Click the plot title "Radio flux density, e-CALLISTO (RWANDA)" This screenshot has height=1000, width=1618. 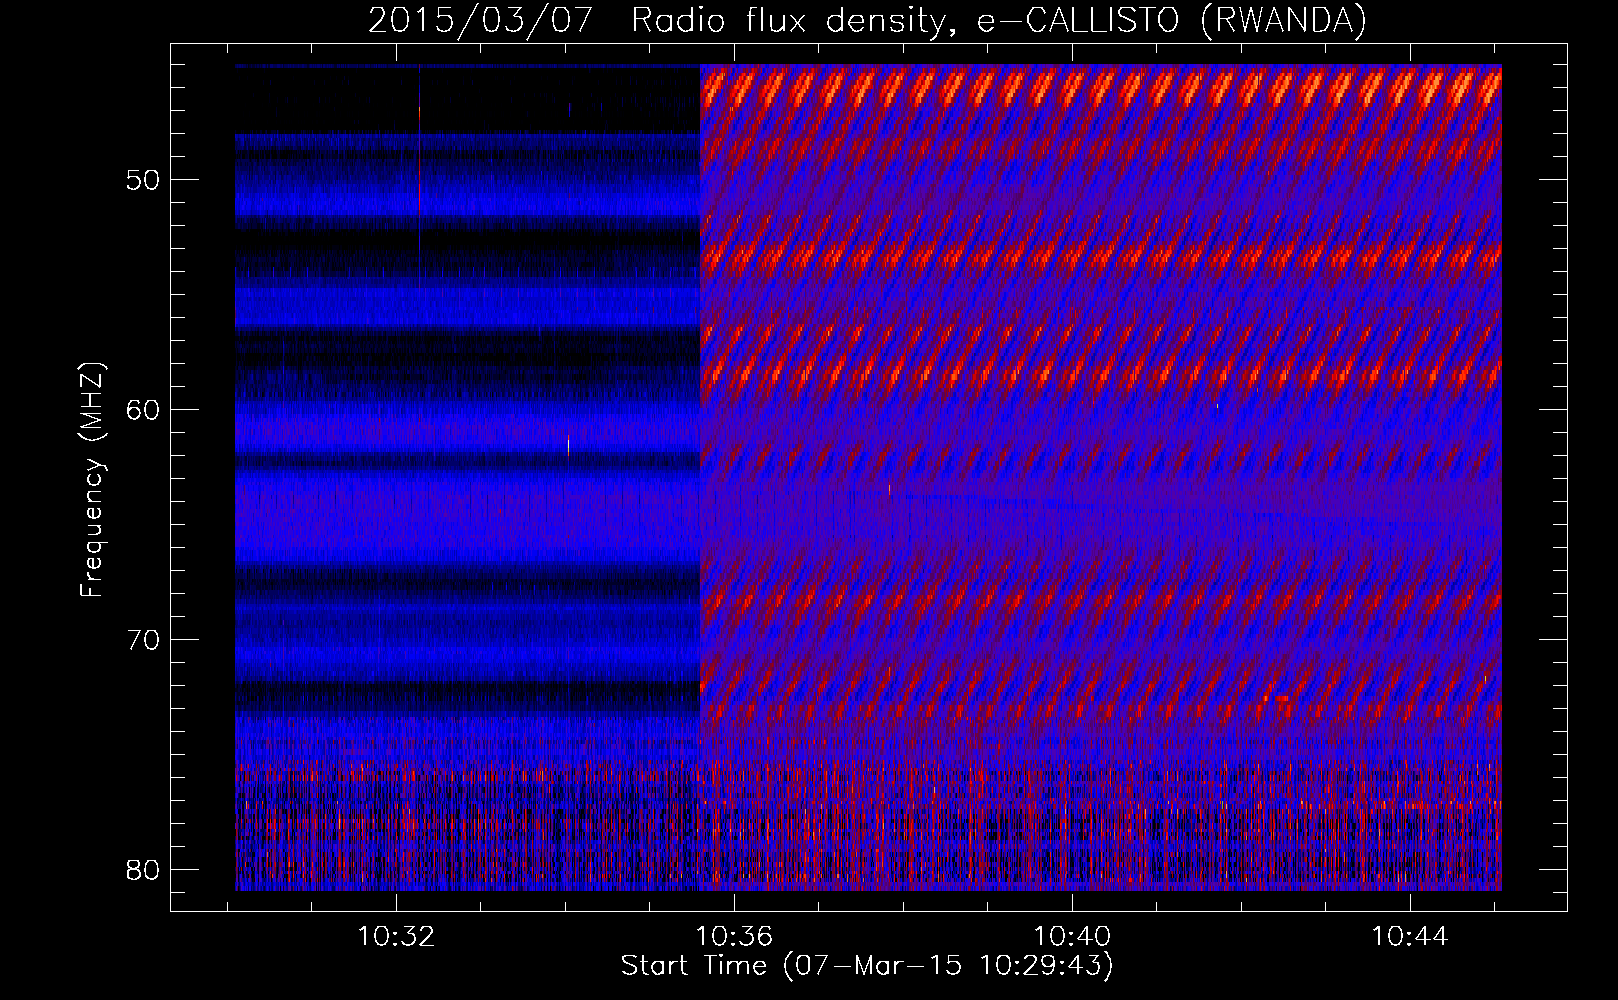(x=999, y=21)
